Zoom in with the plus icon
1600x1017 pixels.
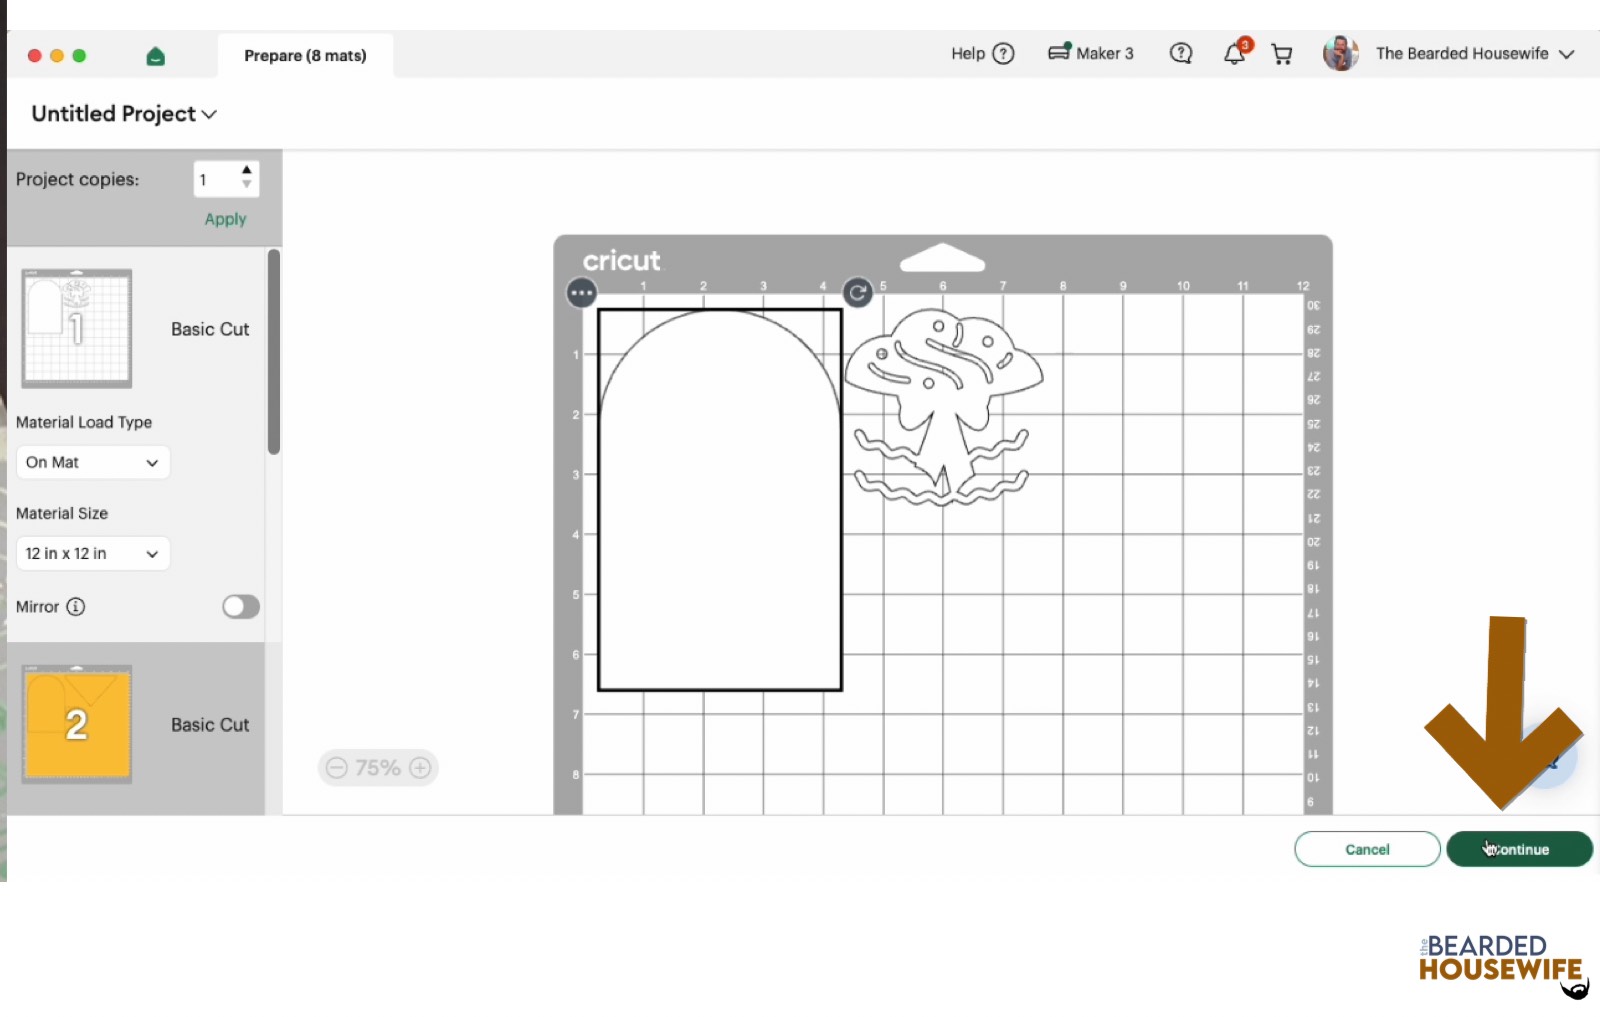pyautogui.click(x=420, y=768)
